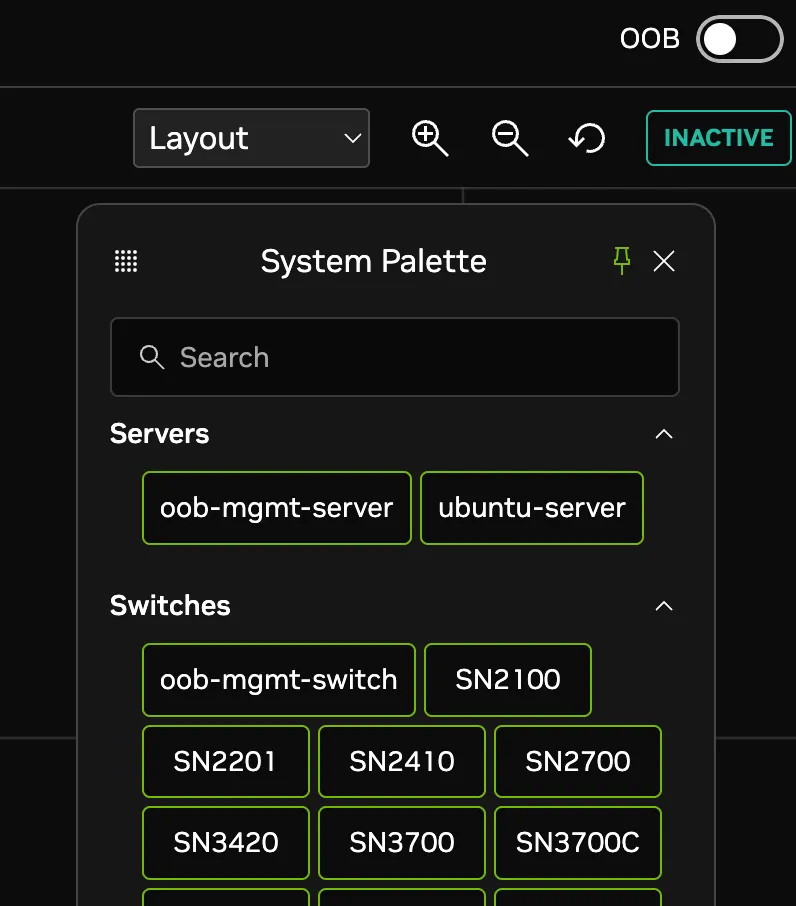Select the SN3700 switch
This screenshot has height=906, width=796.
pos(401,842)
